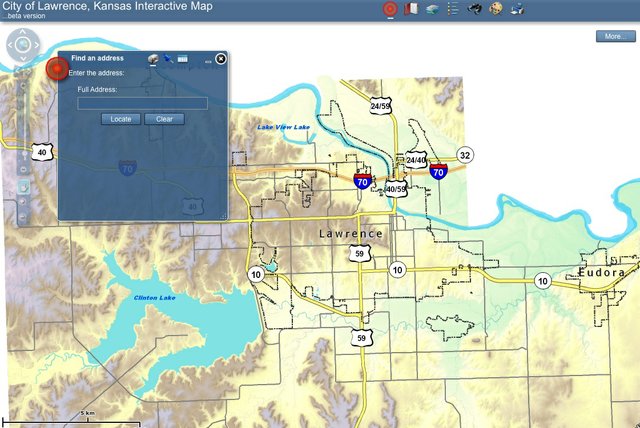Click the Lawrence city label
The image size is (640, 428).
click(351, 234)
